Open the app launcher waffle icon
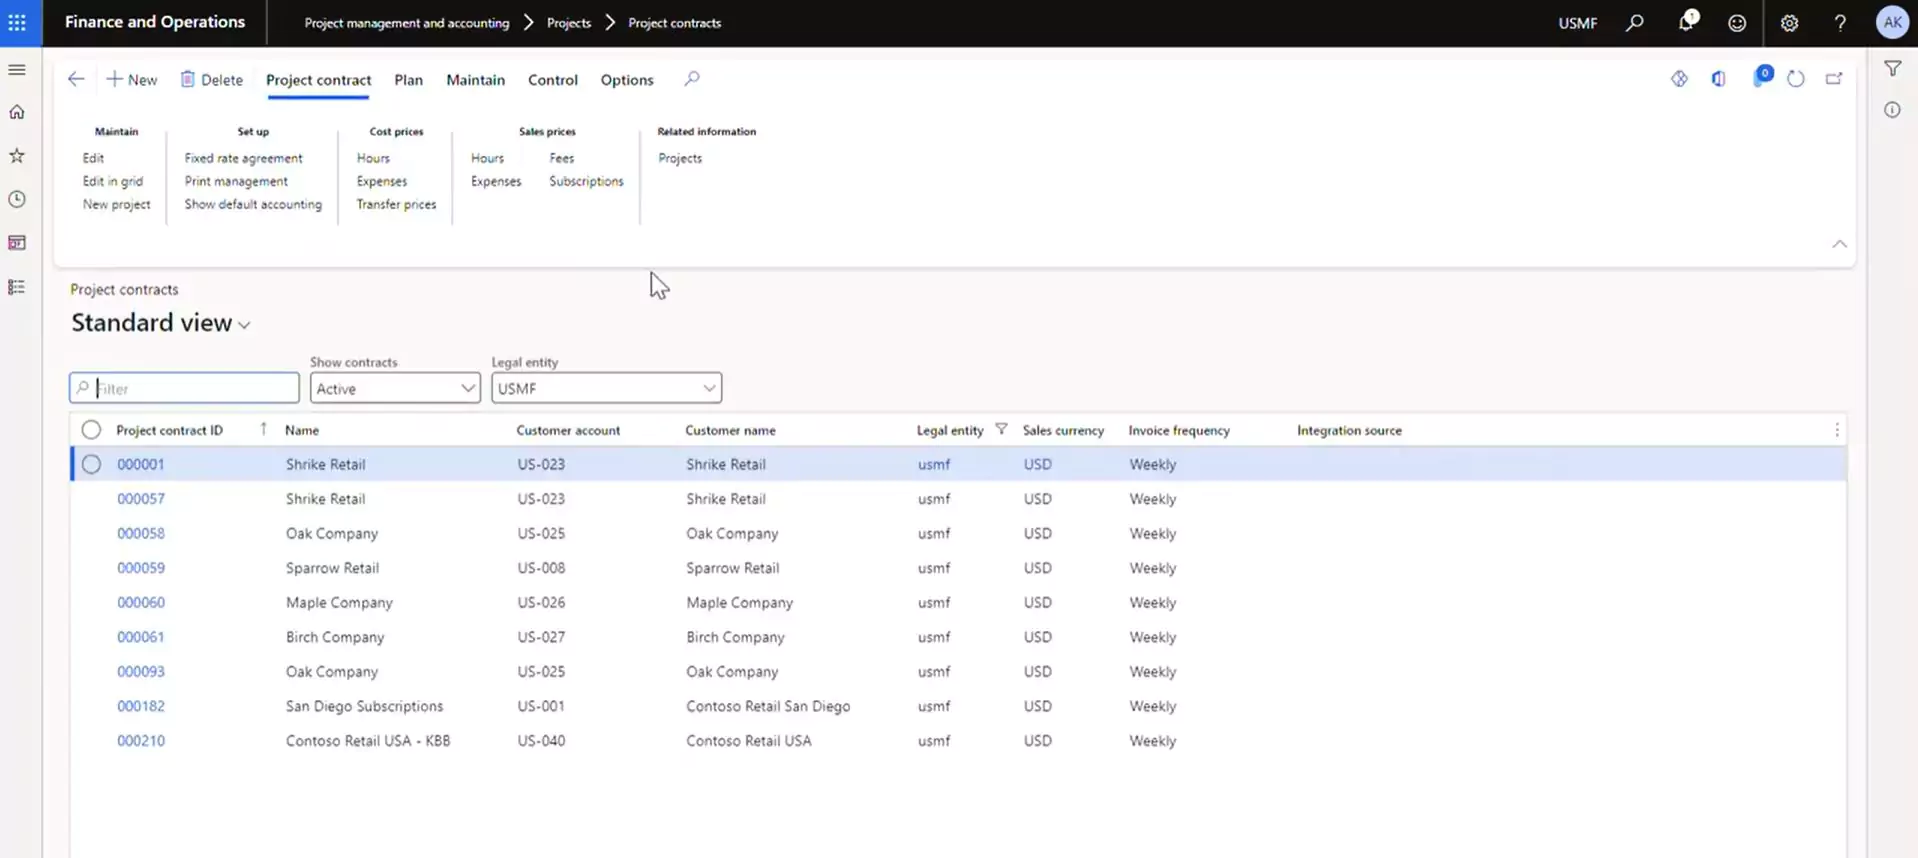 (17, 22)
